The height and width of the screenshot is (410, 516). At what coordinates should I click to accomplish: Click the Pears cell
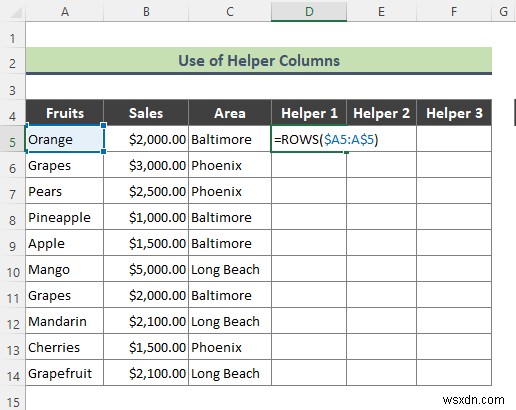pyautogui.click(x=65, y=191)
